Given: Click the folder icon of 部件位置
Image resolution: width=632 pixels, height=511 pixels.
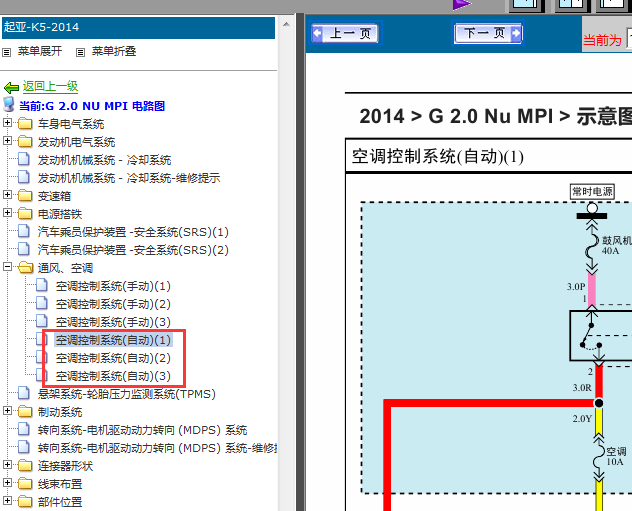Looking at the screenshot, I should coord(25,501).
